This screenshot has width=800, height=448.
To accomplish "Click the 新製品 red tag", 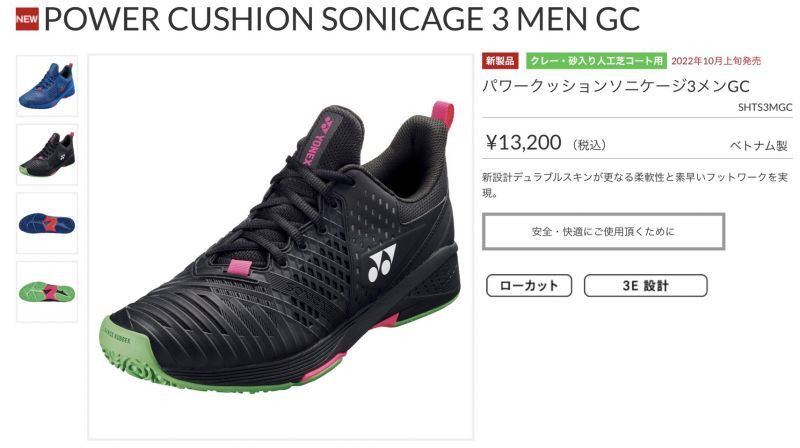I will pyautogui.click(x=500, y=61).
